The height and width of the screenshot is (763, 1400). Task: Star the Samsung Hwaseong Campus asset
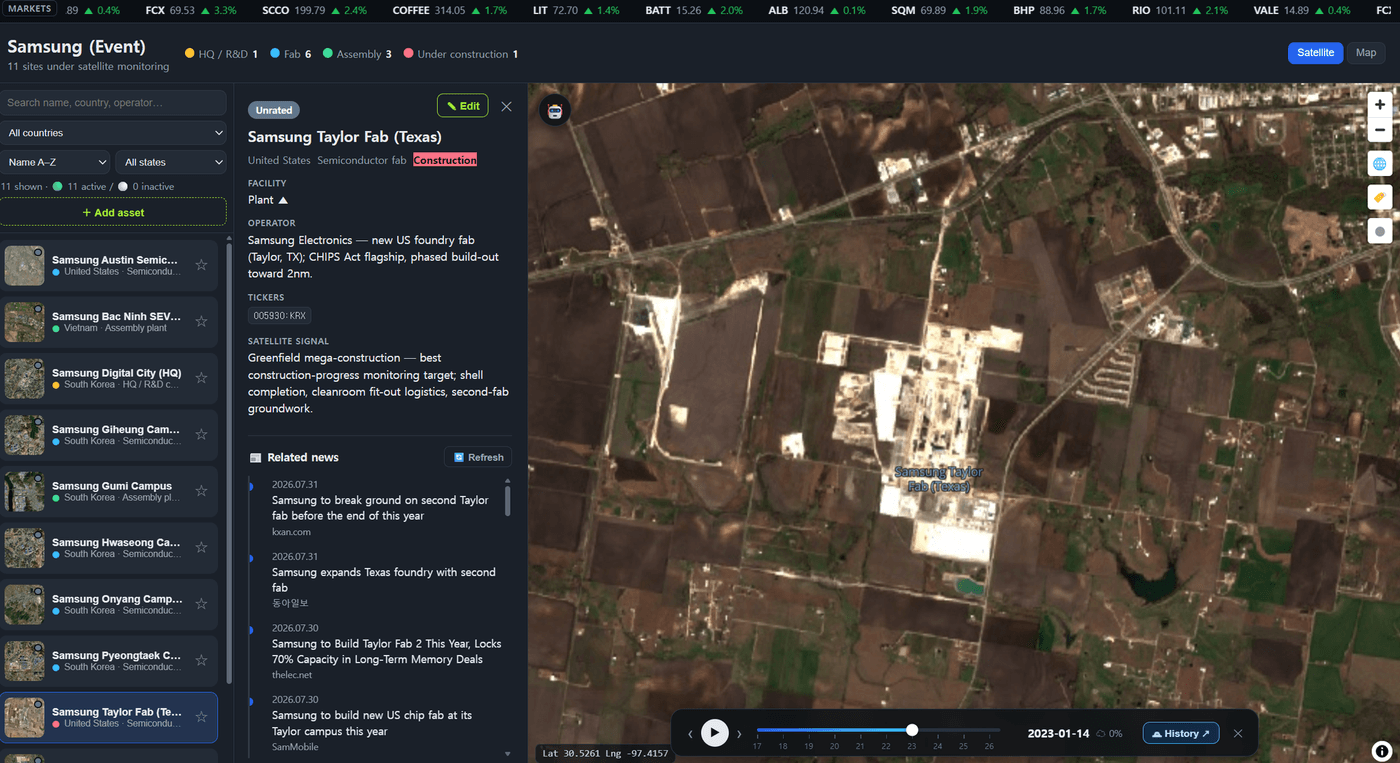point(201,547)
